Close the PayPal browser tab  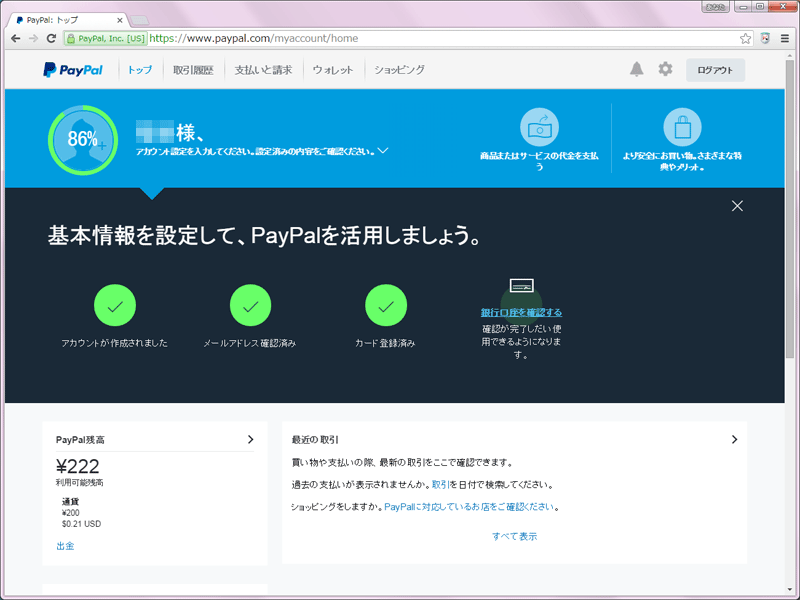point(119,20)
